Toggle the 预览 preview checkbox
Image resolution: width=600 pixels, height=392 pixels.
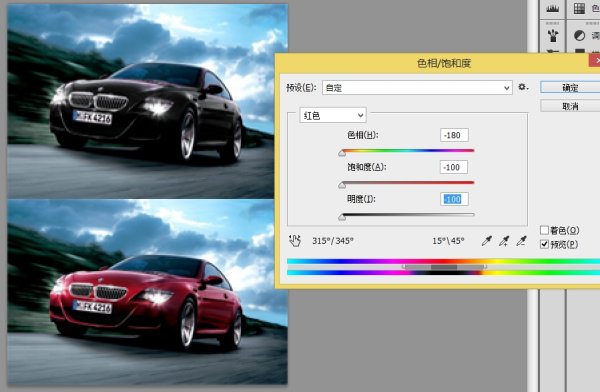(x=544, y=244)
